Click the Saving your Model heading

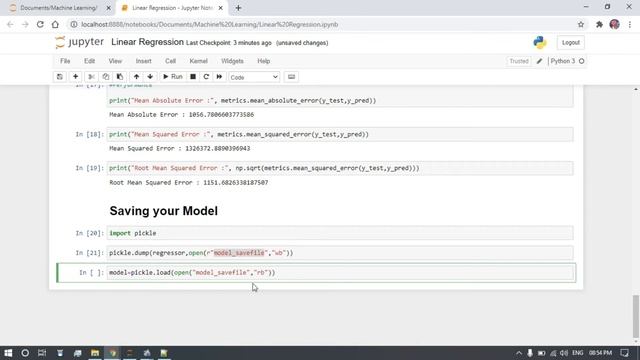[x=163, y=211]
